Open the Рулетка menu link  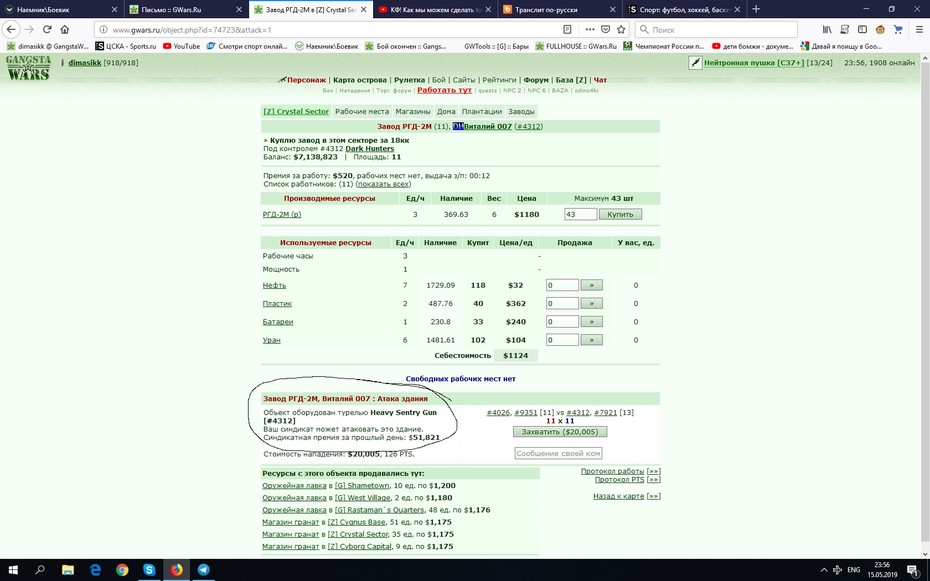[x=409, y=79]
